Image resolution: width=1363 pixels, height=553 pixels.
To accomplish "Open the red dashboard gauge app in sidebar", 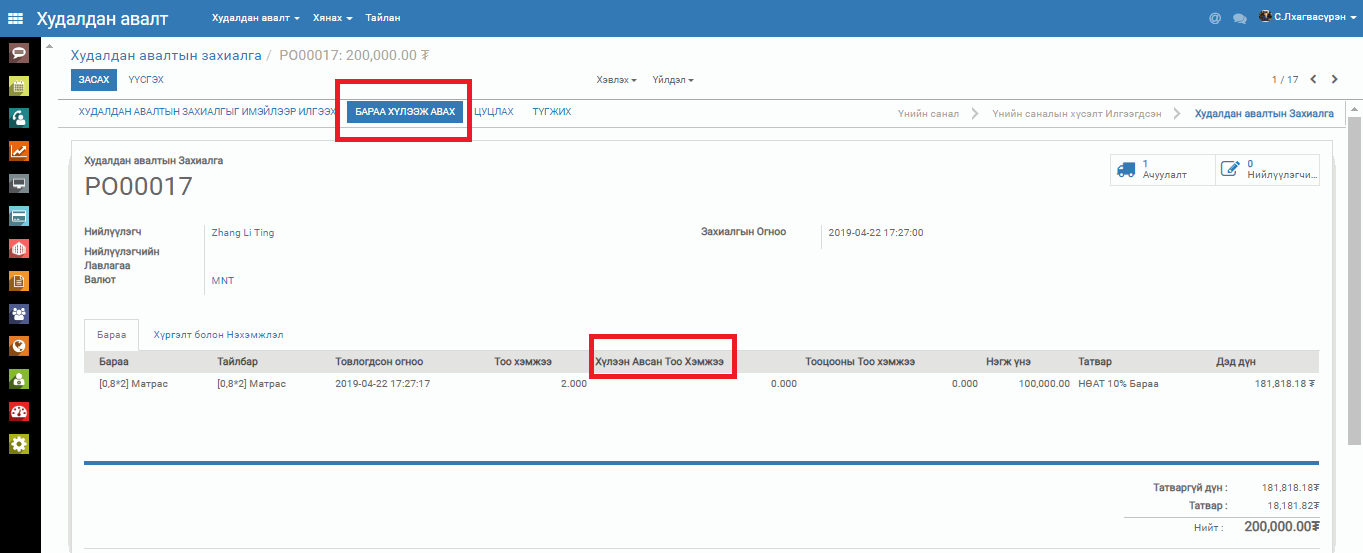I will tap(19, 411).
